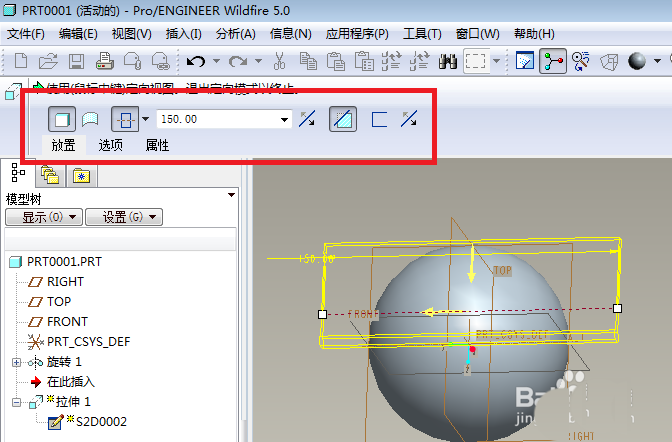Click the thicken sketch icon
The image size is (672, 442).
[379, 119]
